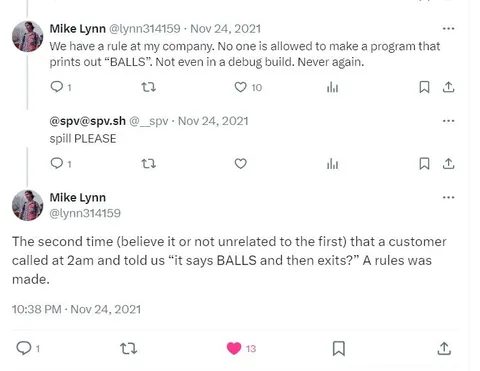Screen dimensions: 480x371
Task: Reply to the 'spill PLEASE' tweet
Action: coord(57,163)
